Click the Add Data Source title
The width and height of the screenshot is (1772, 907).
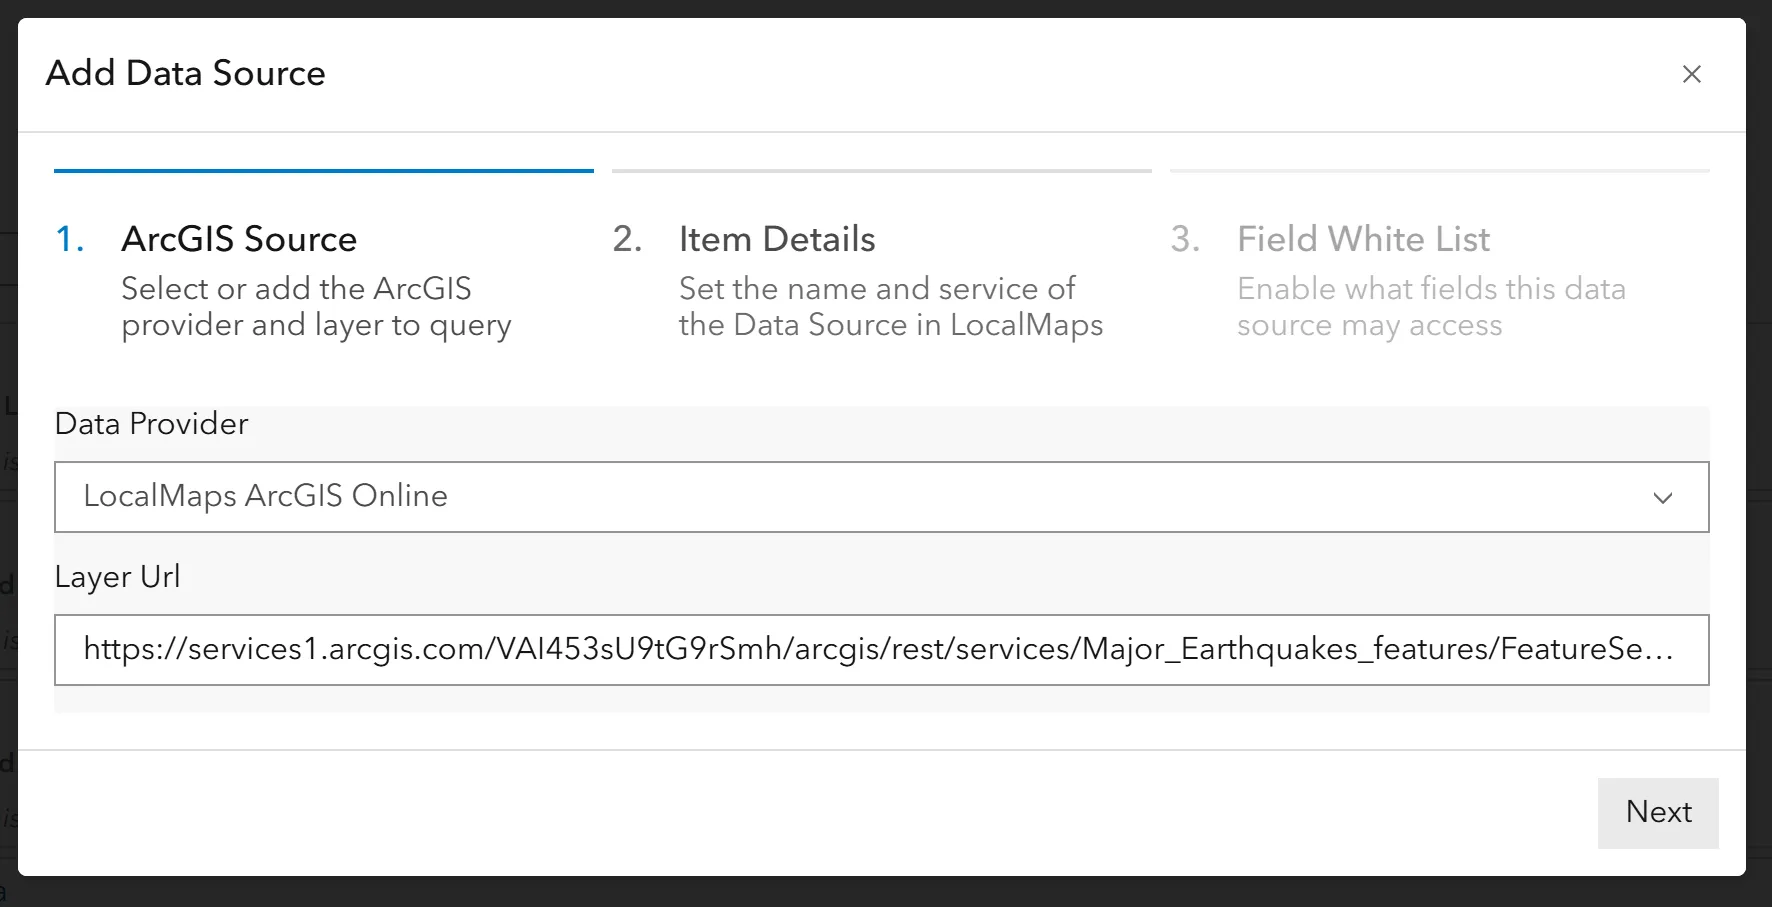point(185,73)
